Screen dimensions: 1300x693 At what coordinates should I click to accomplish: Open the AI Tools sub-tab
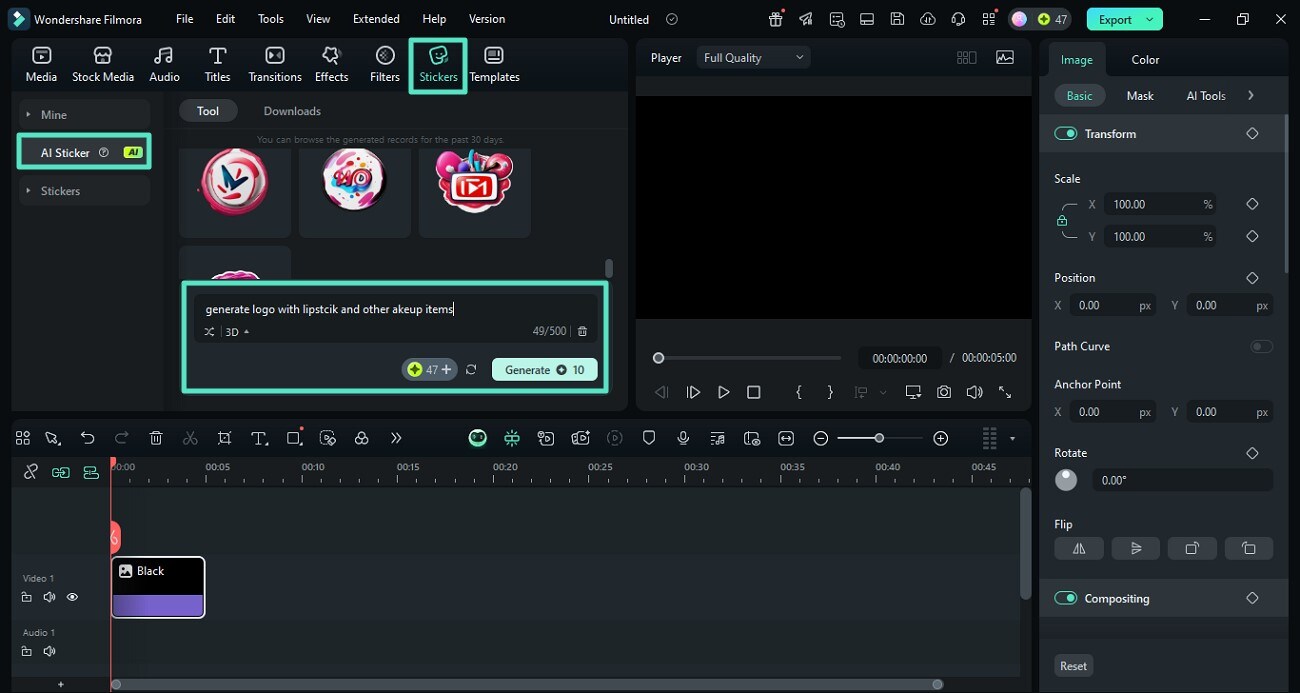[x=1205, y=96]
